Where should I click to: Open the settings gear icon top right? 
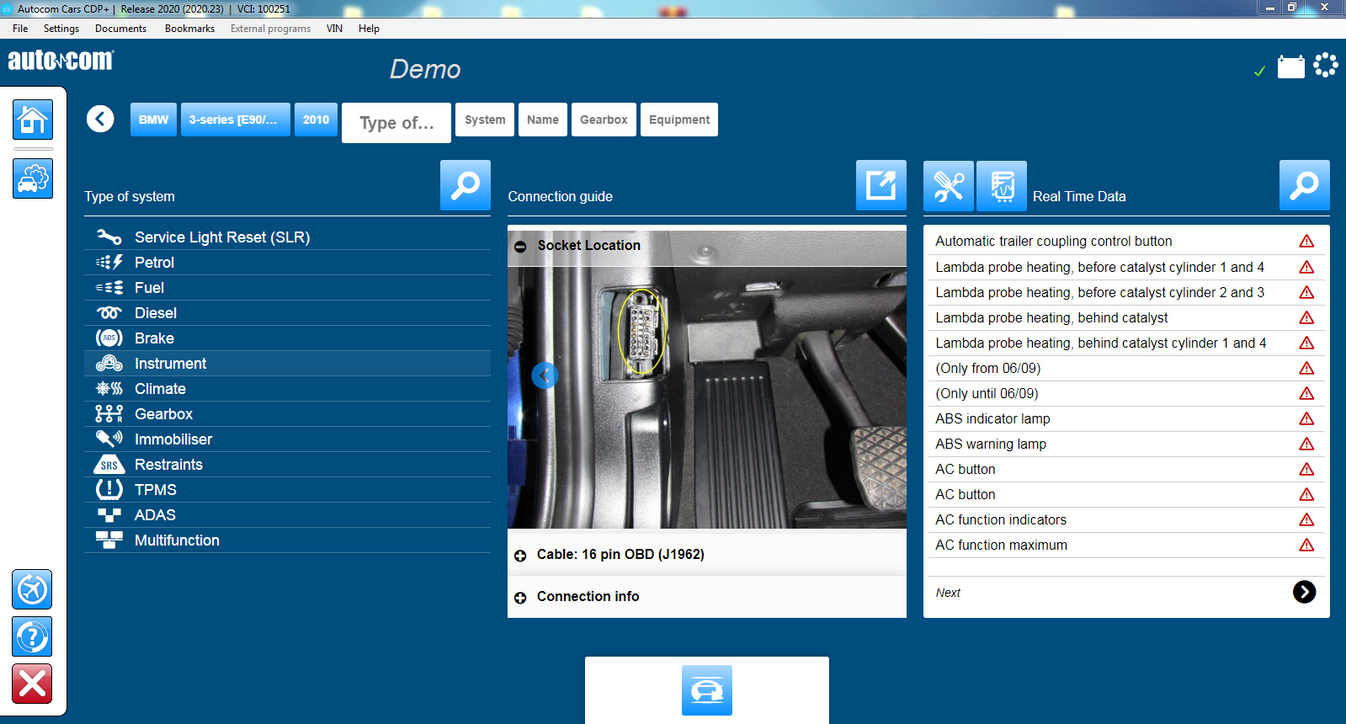pos(1326,64)
